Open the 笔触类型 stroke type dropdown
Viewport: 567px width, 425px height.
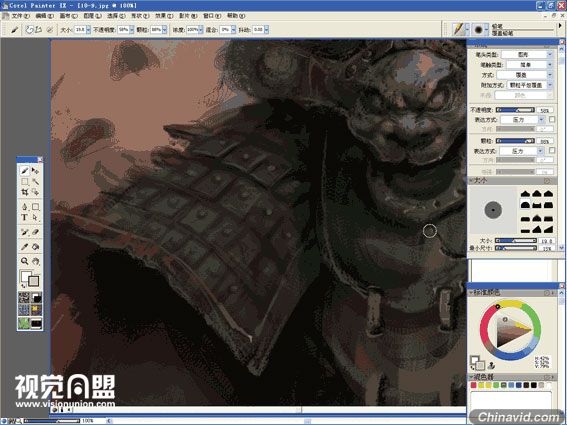[x=529, y=65]
